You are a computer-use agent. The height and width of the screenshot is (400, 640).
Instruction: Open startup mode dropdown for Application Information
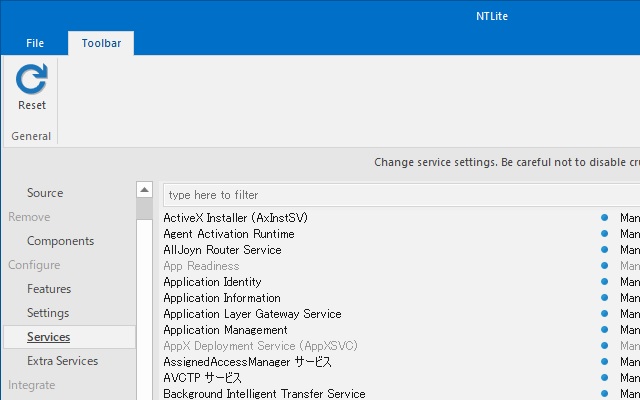coord(630,298)
